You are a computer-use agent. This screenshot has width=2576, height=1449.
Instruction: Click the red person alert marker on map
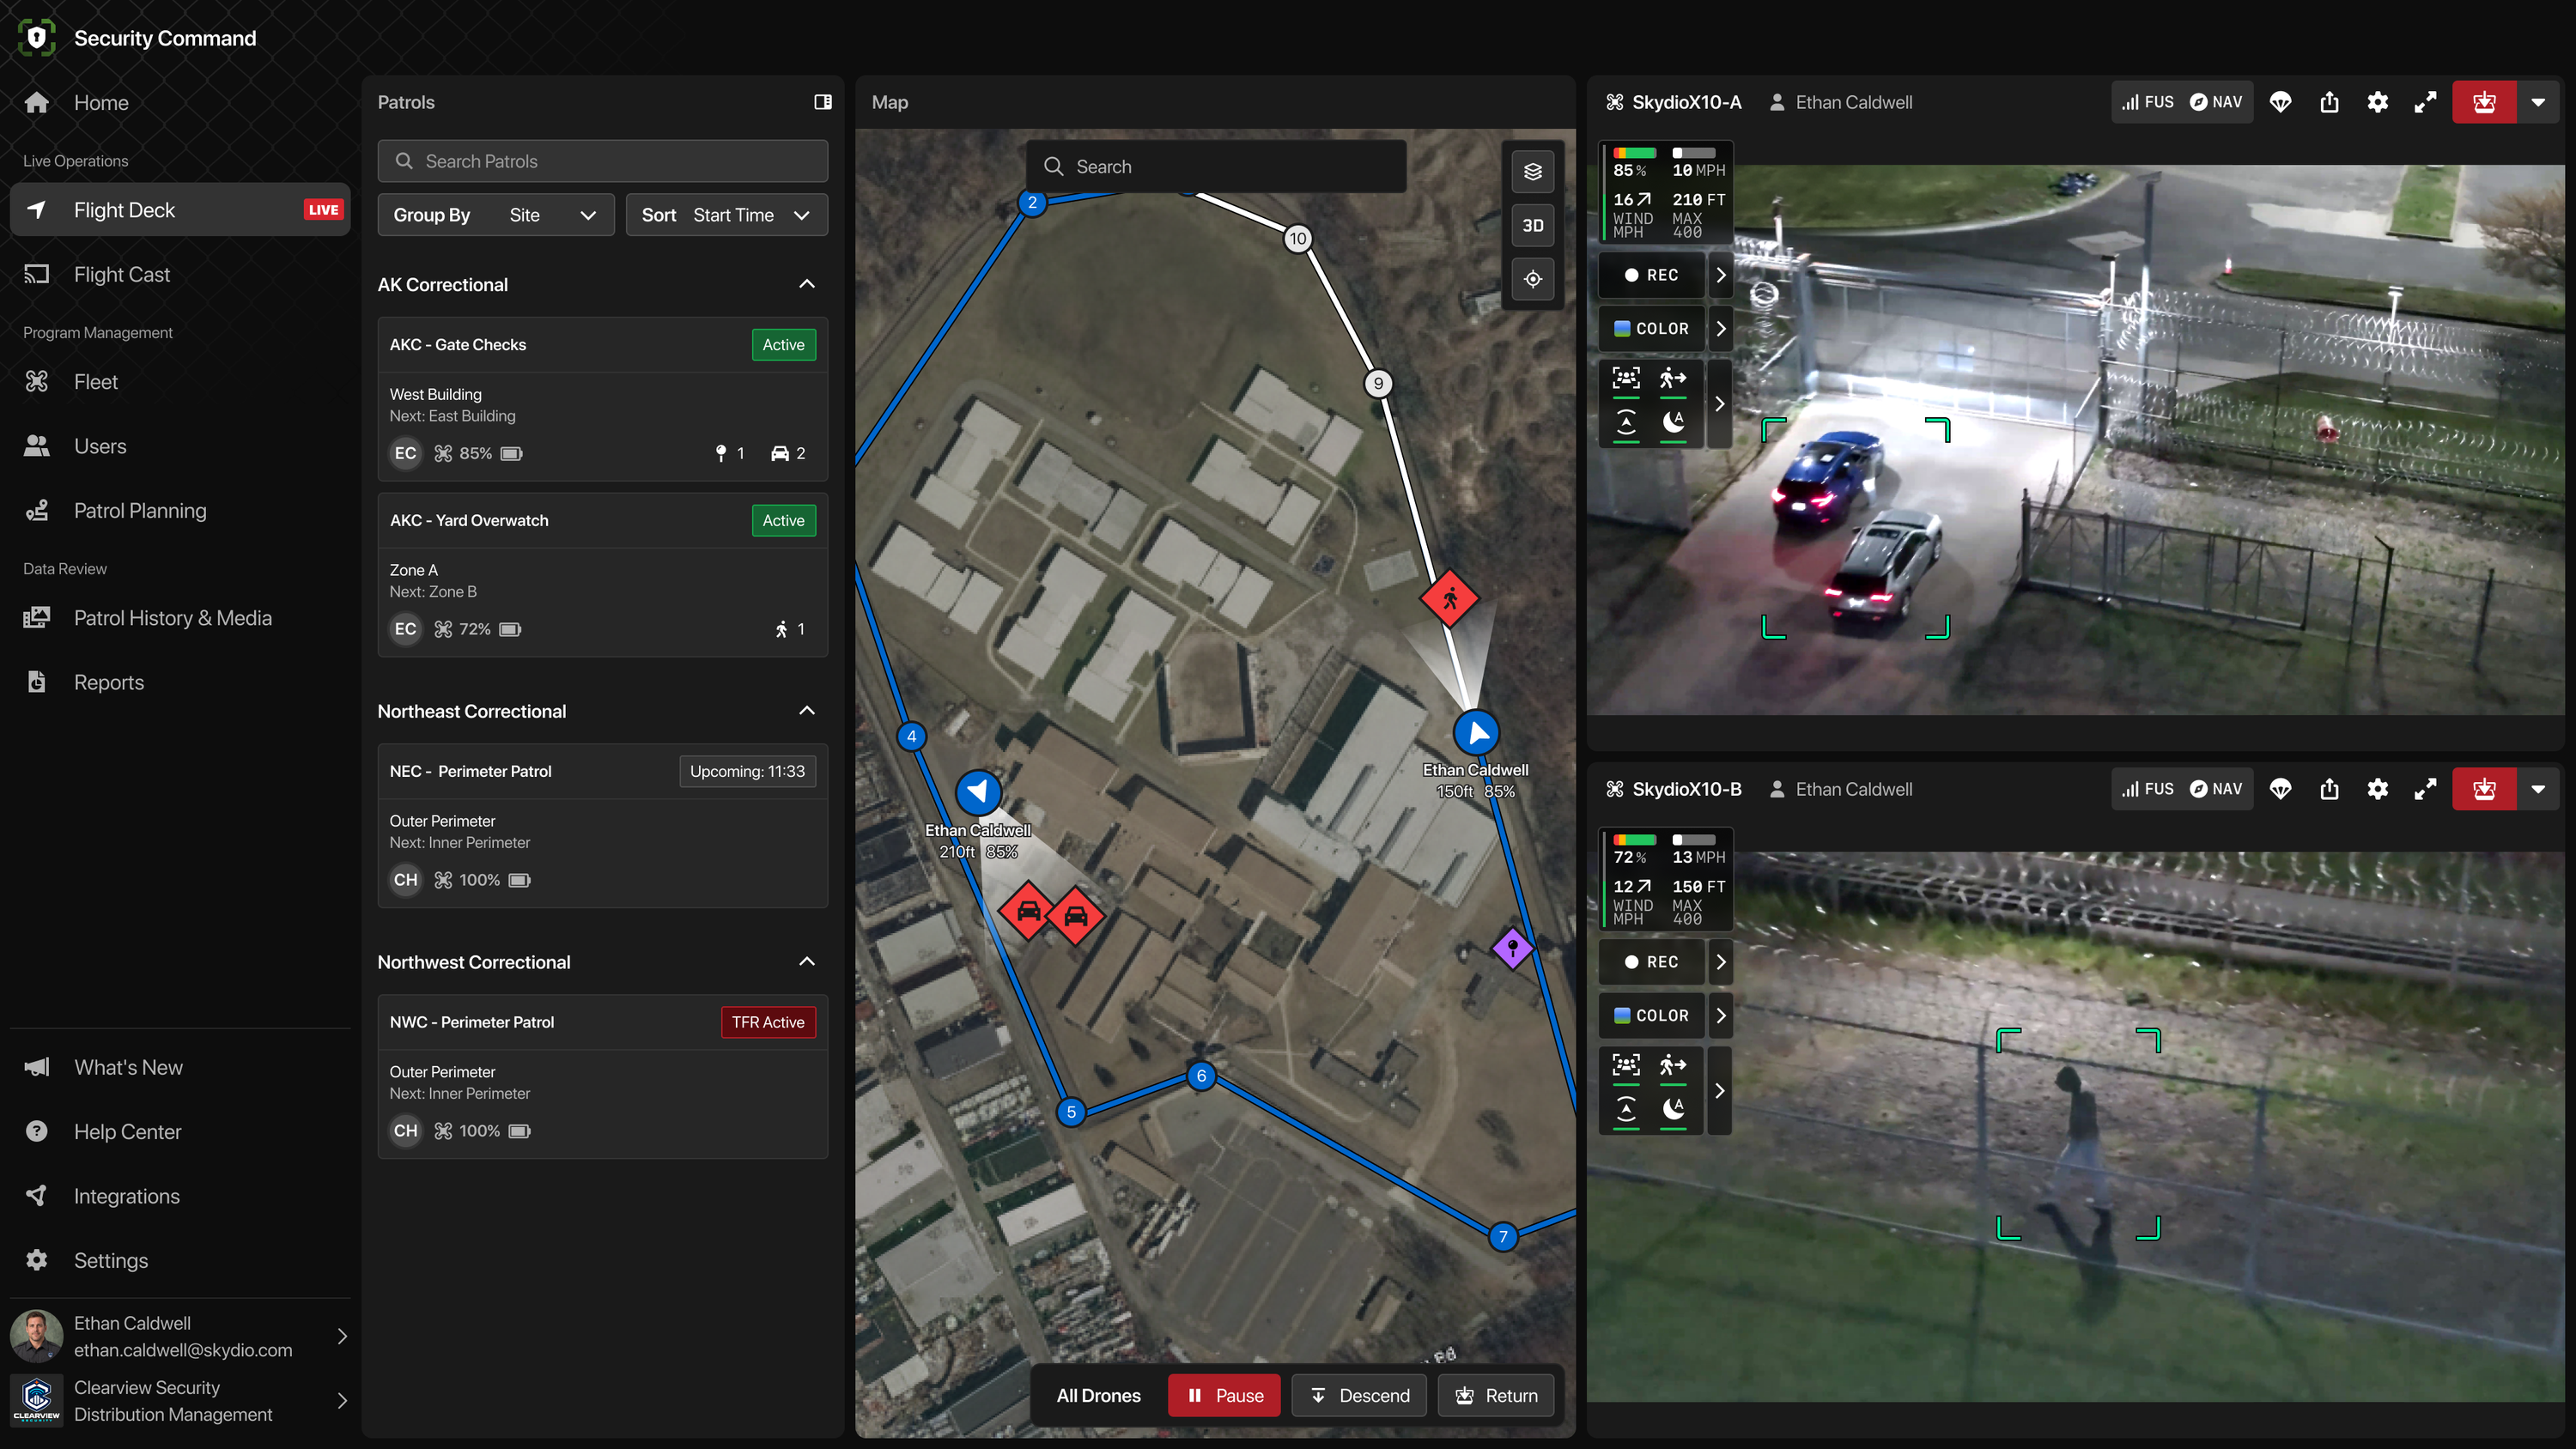tap(1450, 599)
